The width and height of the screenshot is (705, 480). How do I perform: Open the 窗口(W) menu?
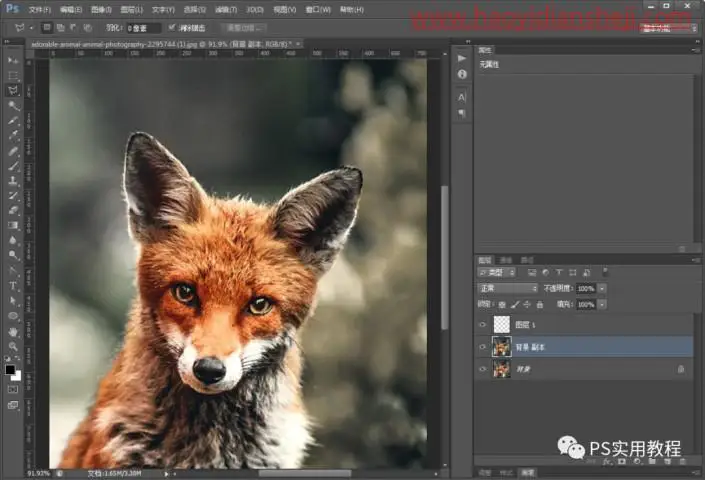coord(318,9)
